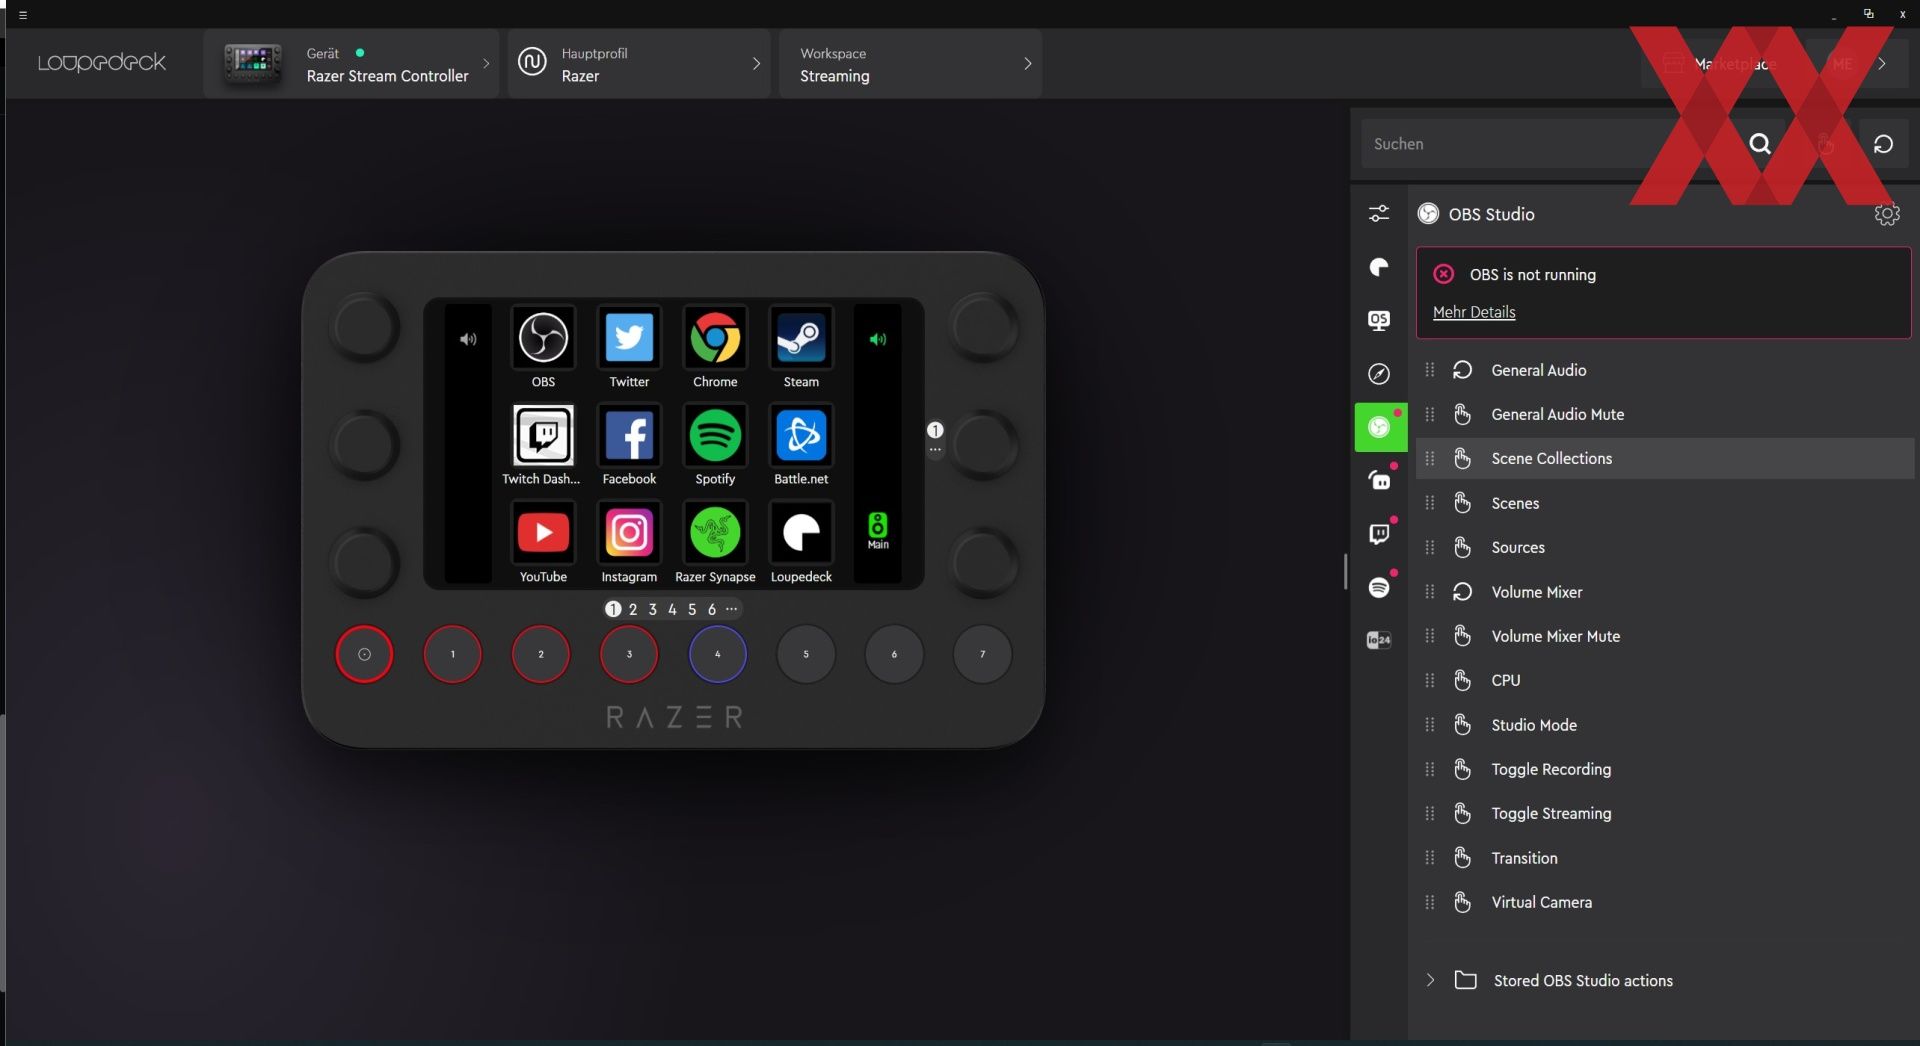The image size is (1920, 1046).
Task: Open the OS system actions icon
Action: tap(1380, 320)
